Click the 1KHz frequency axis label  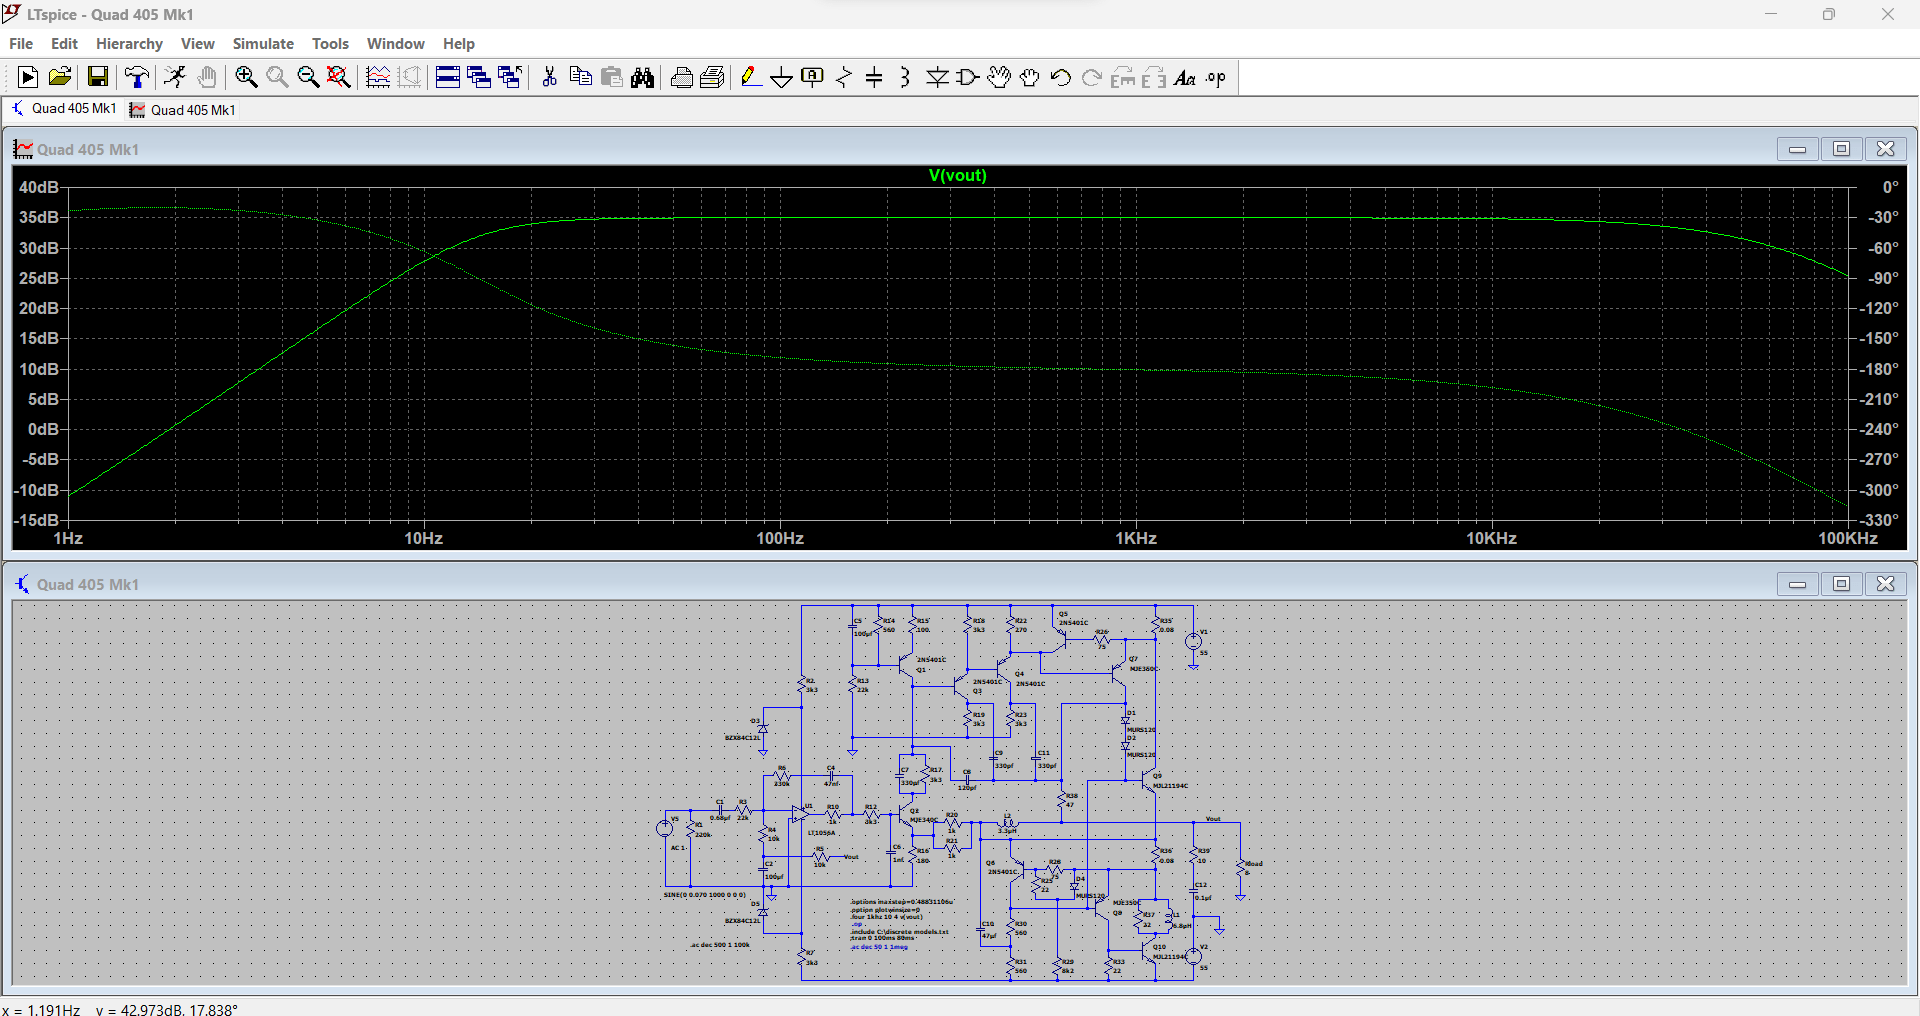pos(1136,538)
